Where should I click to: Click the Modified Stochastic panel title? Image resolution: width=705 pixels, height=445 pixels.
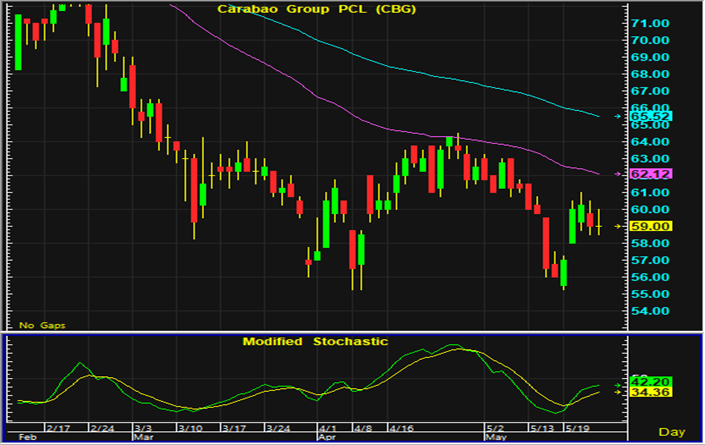pos(315,342)
